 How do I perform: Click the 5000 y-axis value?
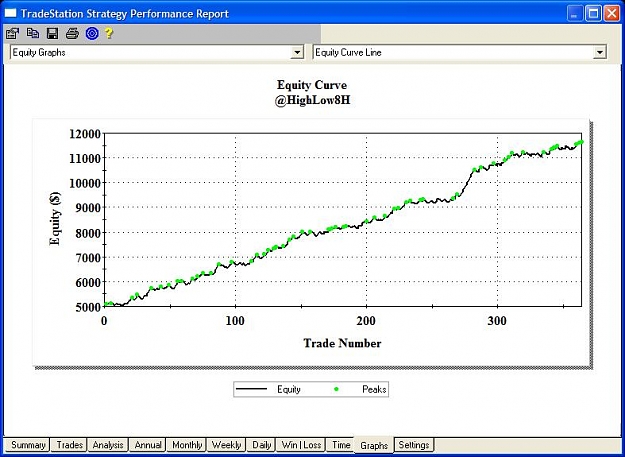88,307
